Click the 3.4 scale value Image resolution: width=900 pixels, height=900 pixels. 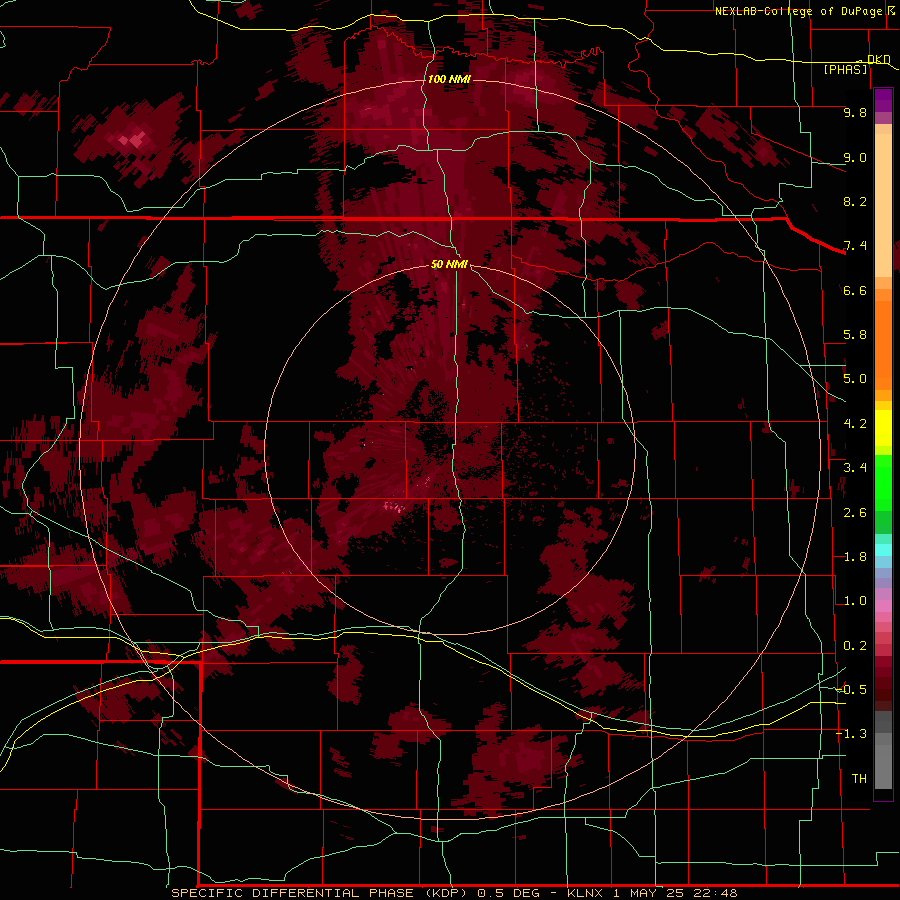(x=855, y=468)
